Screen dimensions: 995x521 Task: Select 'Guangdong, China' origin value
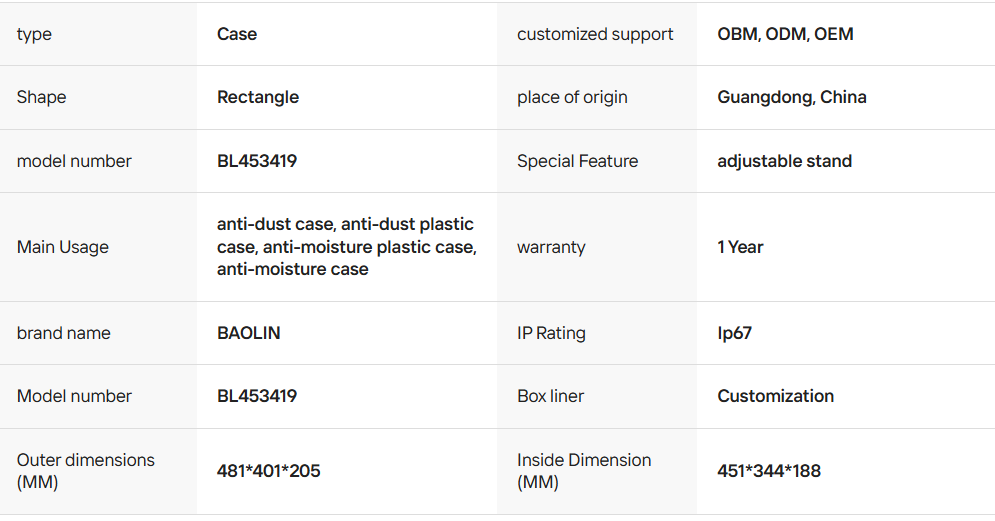(792, 97)
